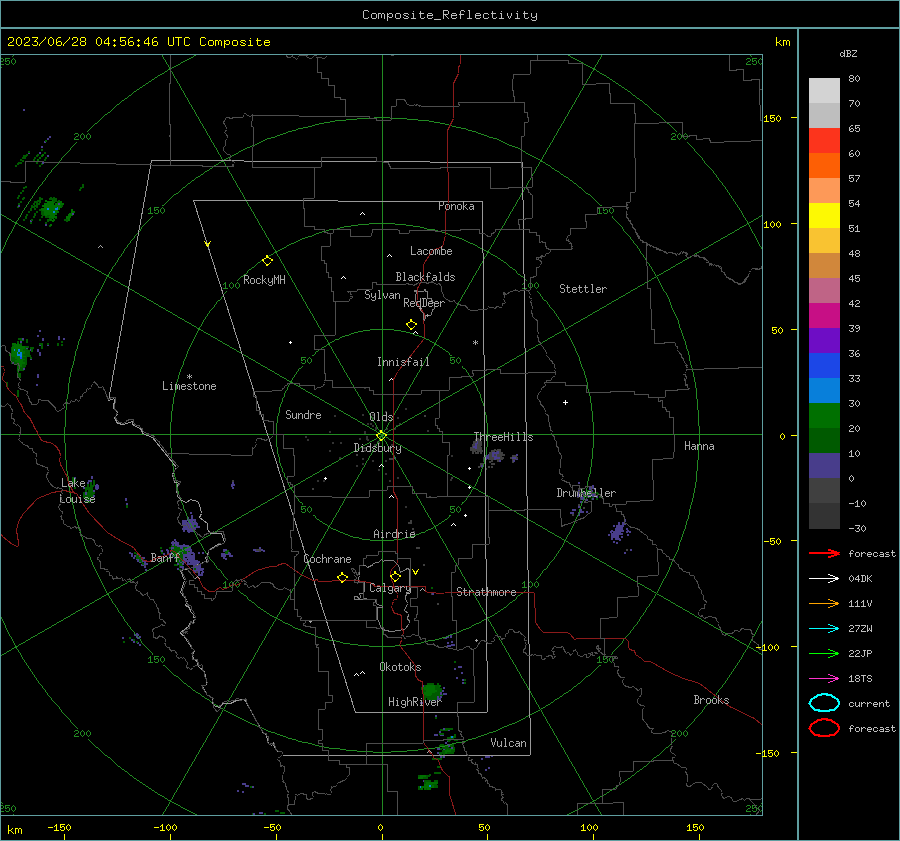Select the 10 dBZ purple swatch

pos(824,465)
